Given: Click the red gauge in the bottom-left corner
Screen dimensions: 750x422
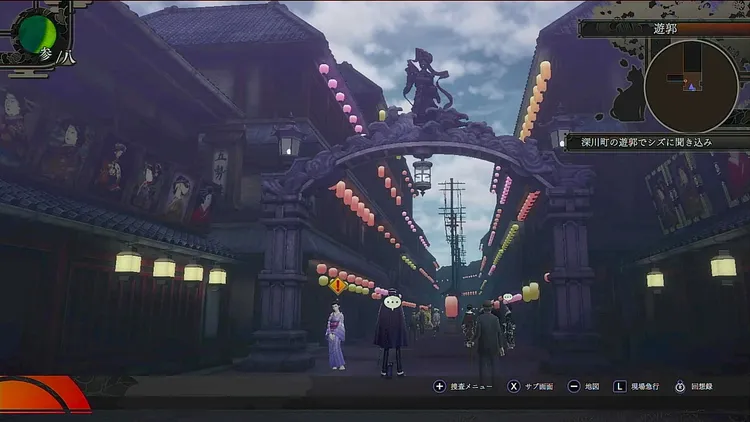Looking at the screenshot, I should (40, 394).
